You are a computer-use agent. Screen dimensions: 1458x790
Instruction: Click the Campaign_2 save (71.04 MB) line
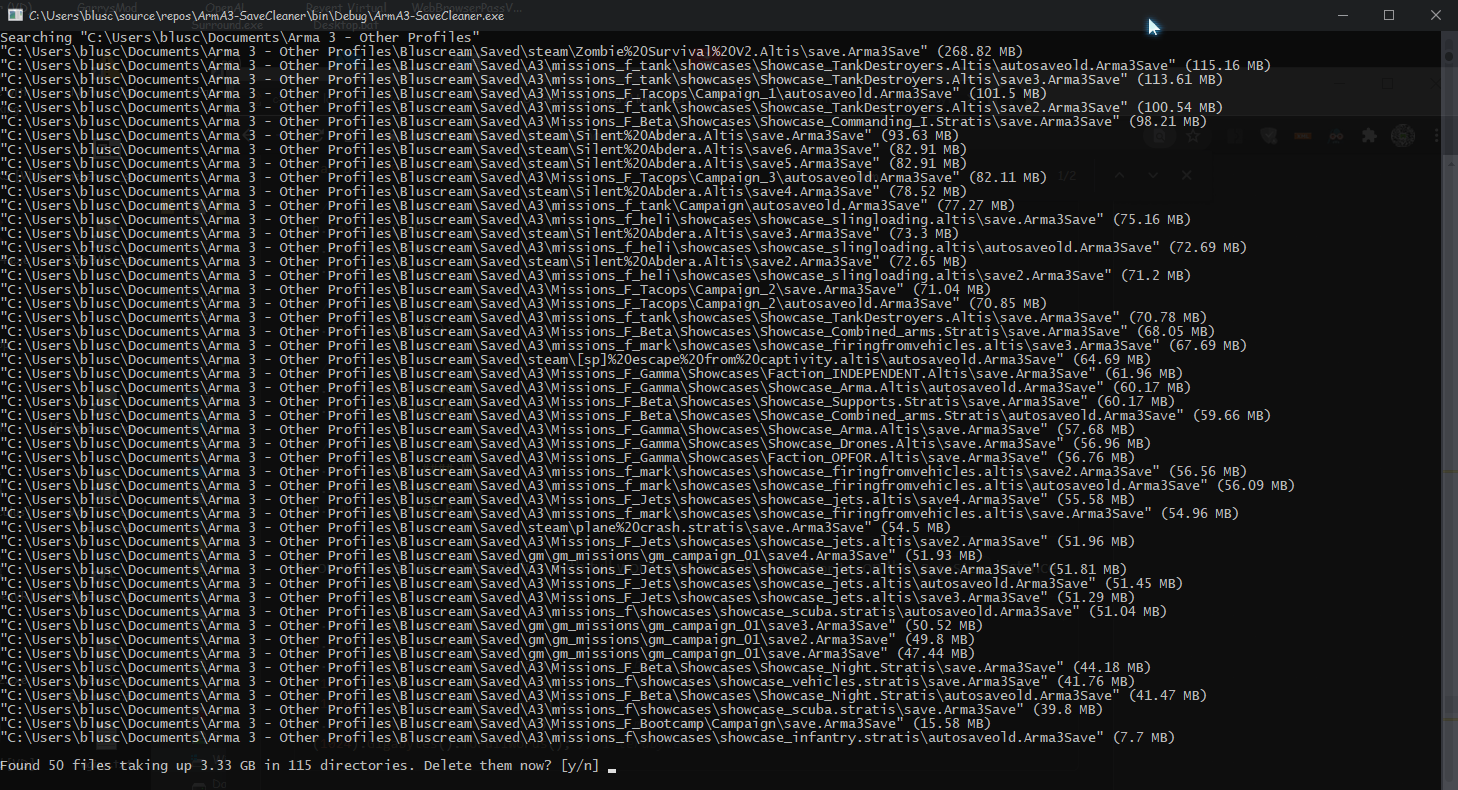click(x=495, y=289)
